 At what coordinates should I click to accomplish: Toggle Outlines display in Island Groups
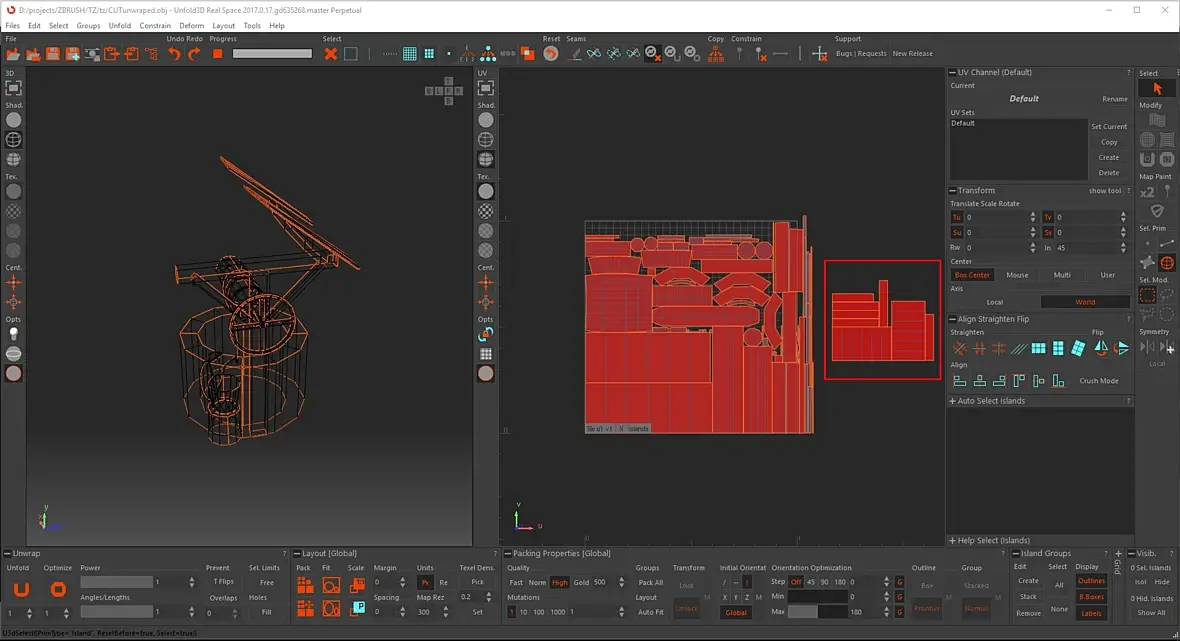tap(1091, 581)
